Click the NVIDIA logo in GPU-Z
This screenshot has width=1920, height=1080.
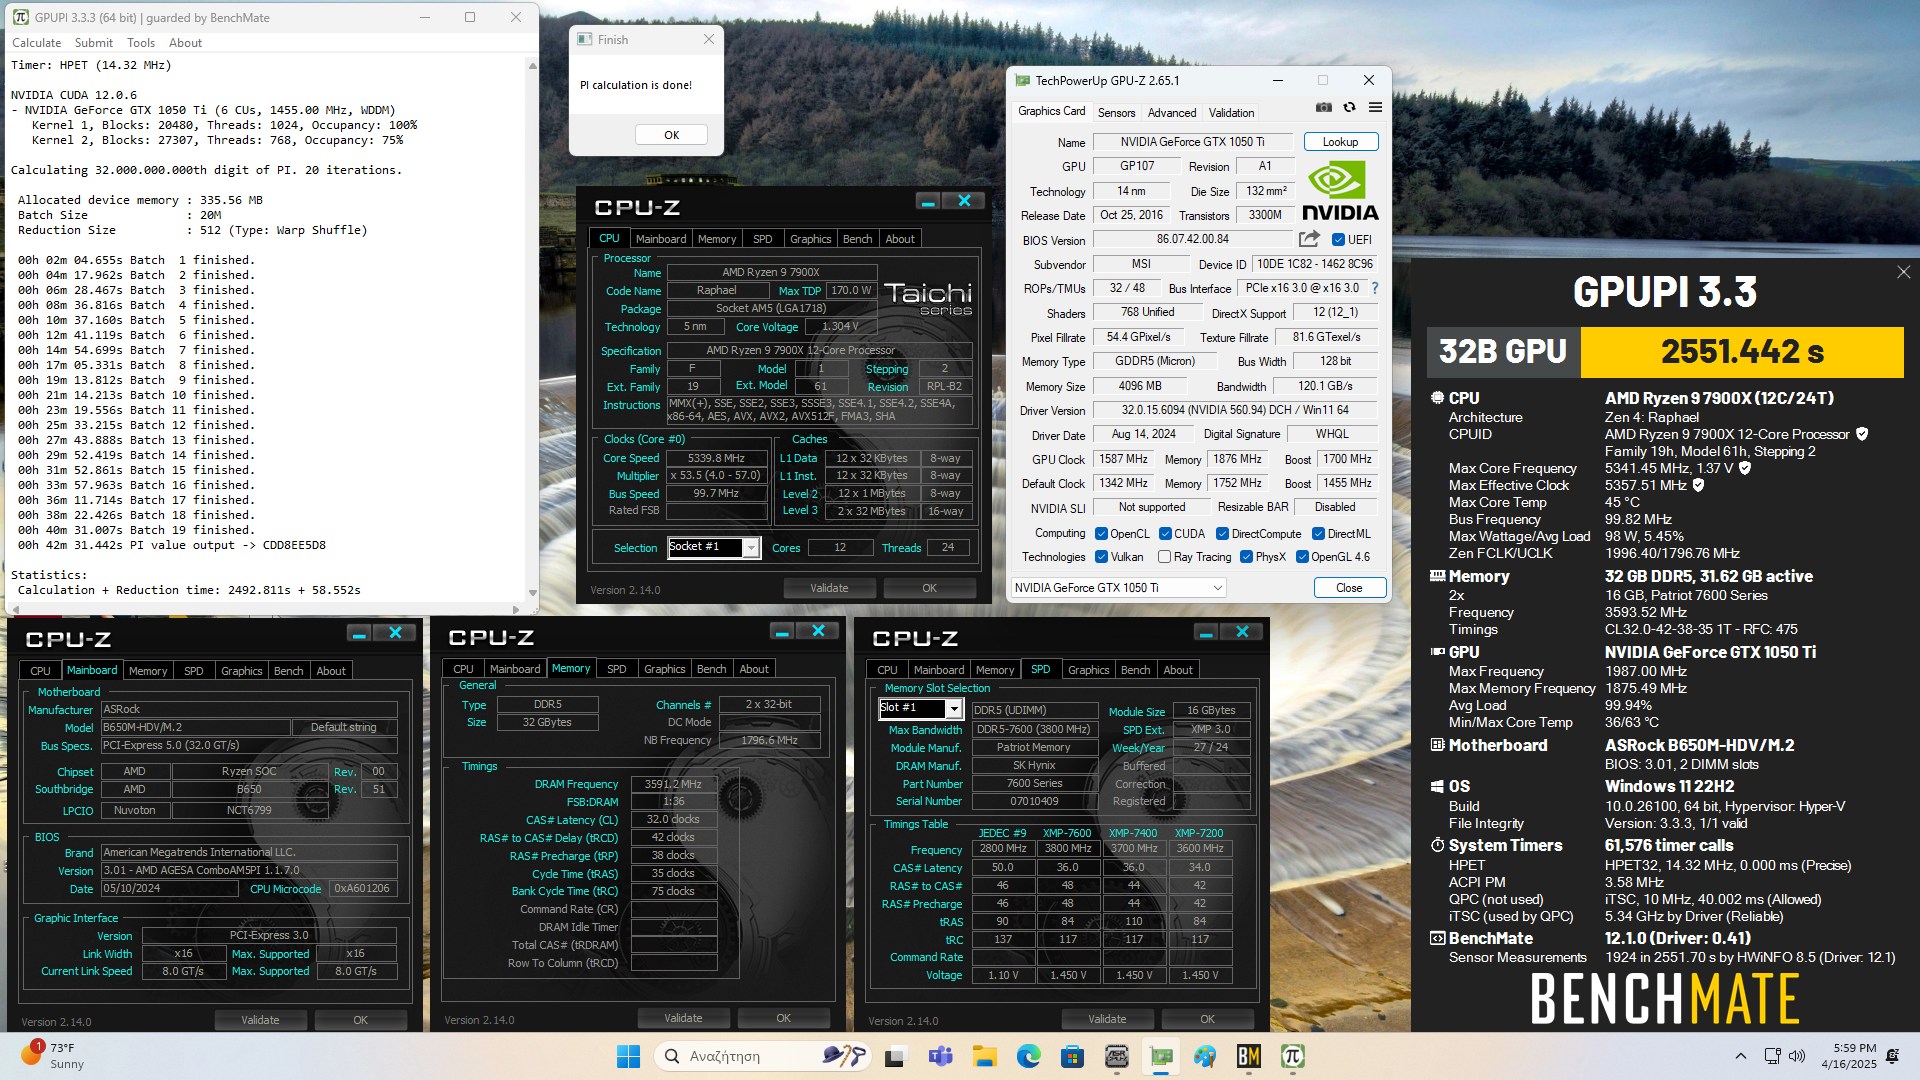pyautogui.click(x=1340, y=191)
